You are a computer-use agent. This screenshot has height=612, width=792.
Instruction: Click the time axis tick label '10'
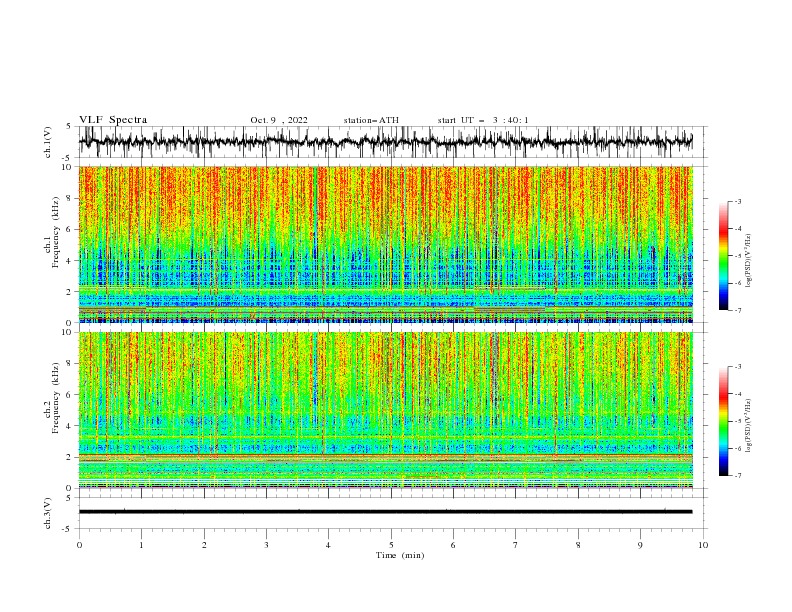[x=703, y=545]
